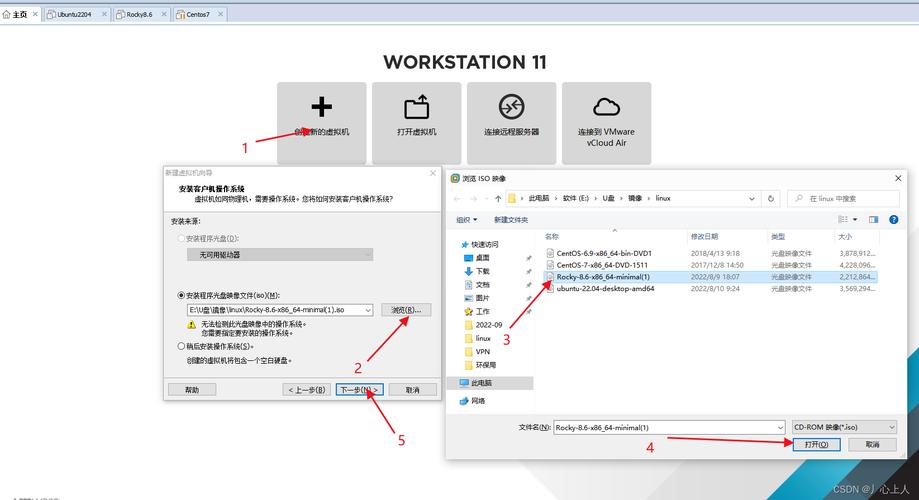Screen dimensions: 919x500
Task: Click the warning triangle icon in the wizard
Action: click(x=191, y=324)
